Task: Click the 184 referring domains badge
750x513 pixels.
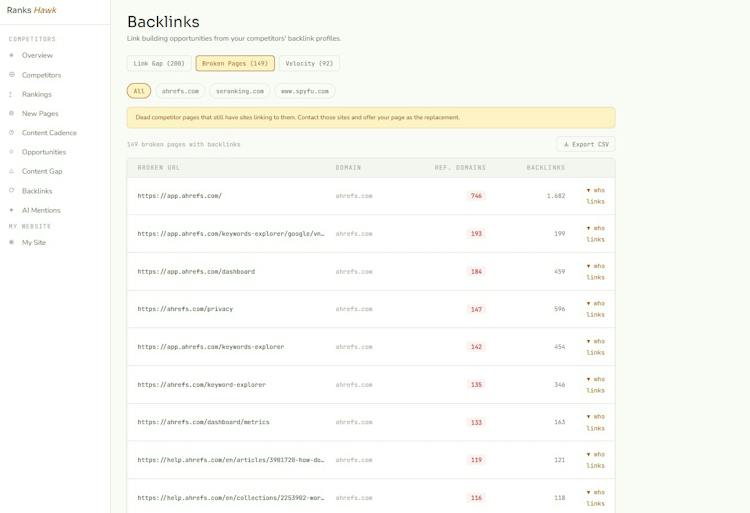Action: pos(476,271)
